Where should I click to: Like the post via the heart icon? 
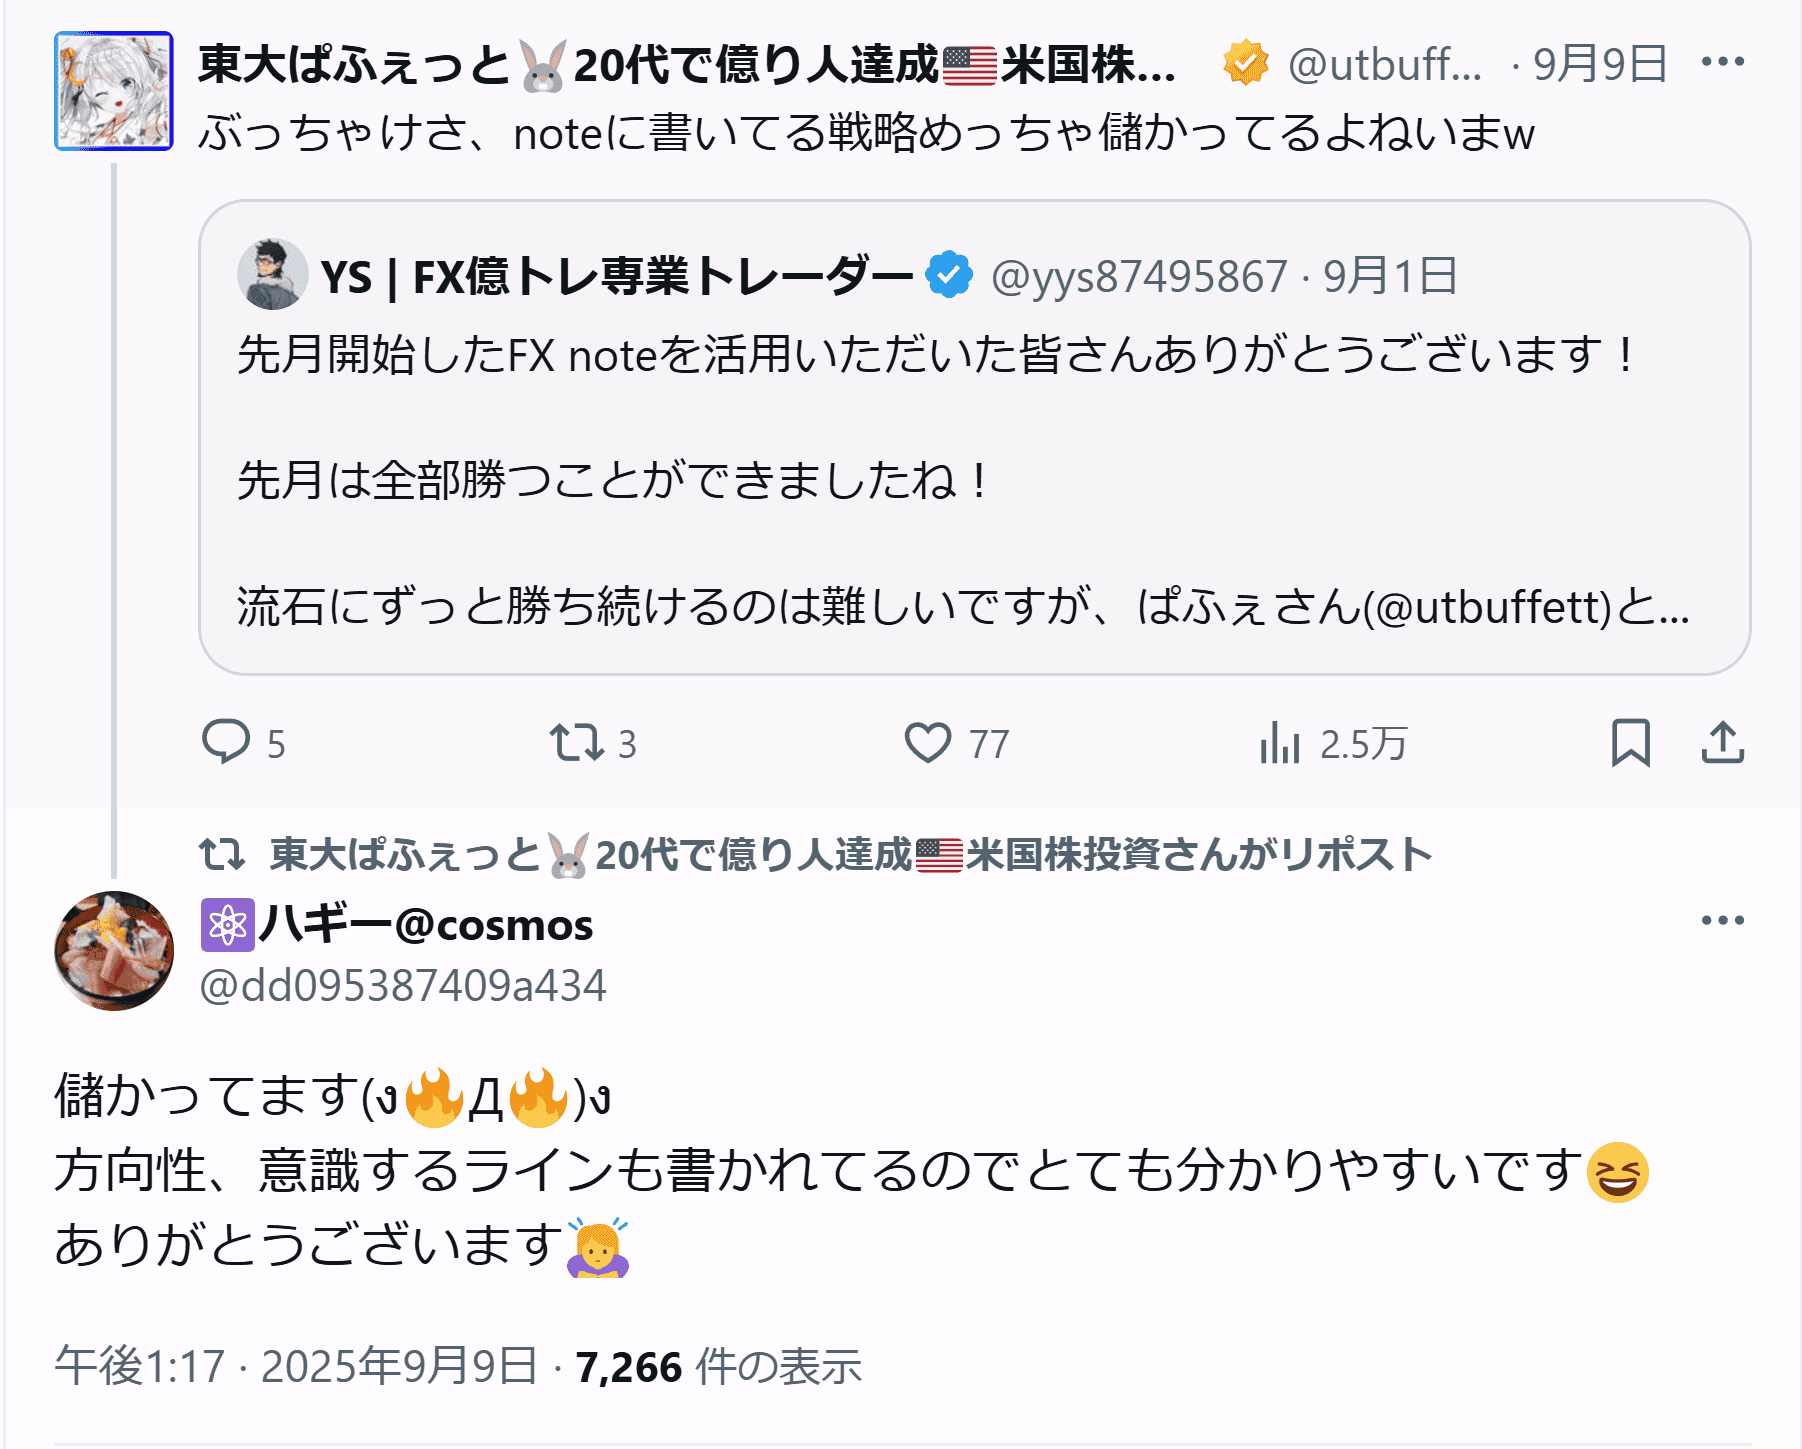click(x=928, y=743)
